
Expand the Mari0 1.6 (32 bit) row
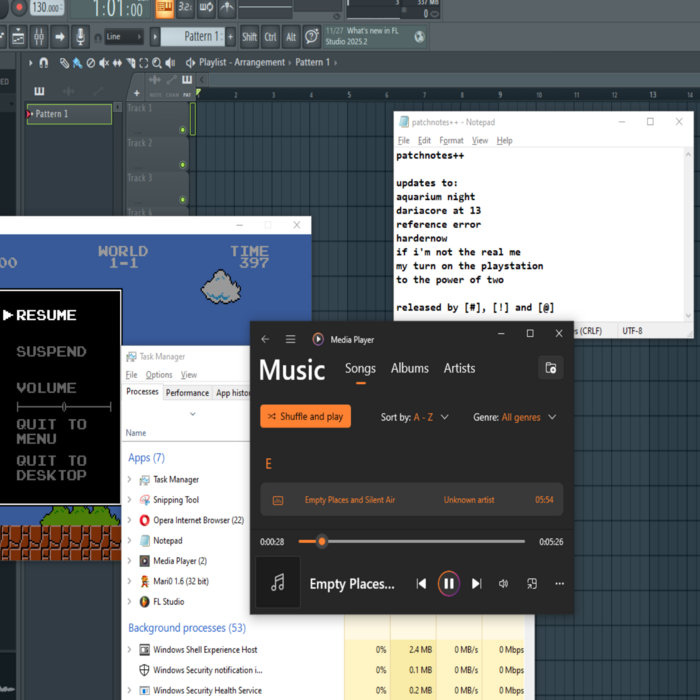point(129,581)
